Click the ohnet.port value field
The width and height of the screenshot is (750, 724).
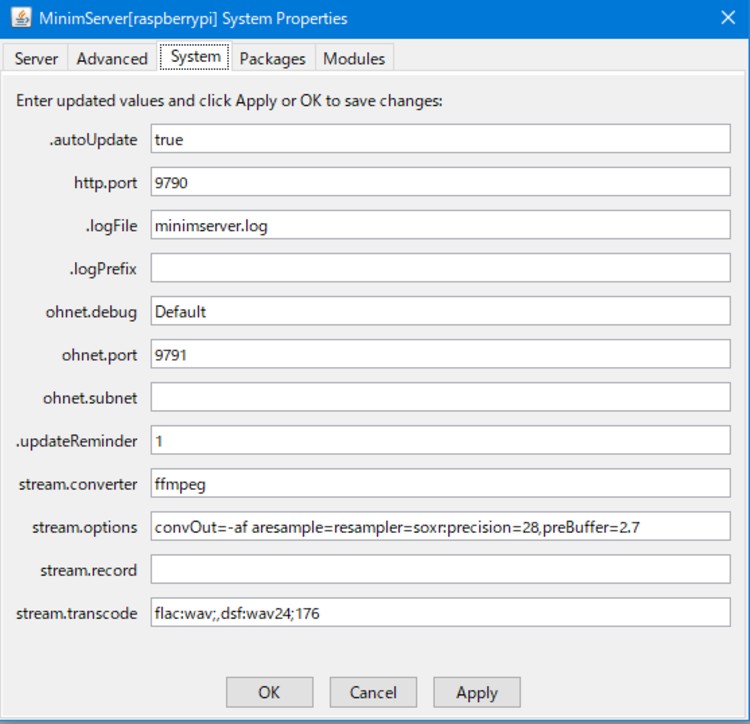click(x=440, y=354)
